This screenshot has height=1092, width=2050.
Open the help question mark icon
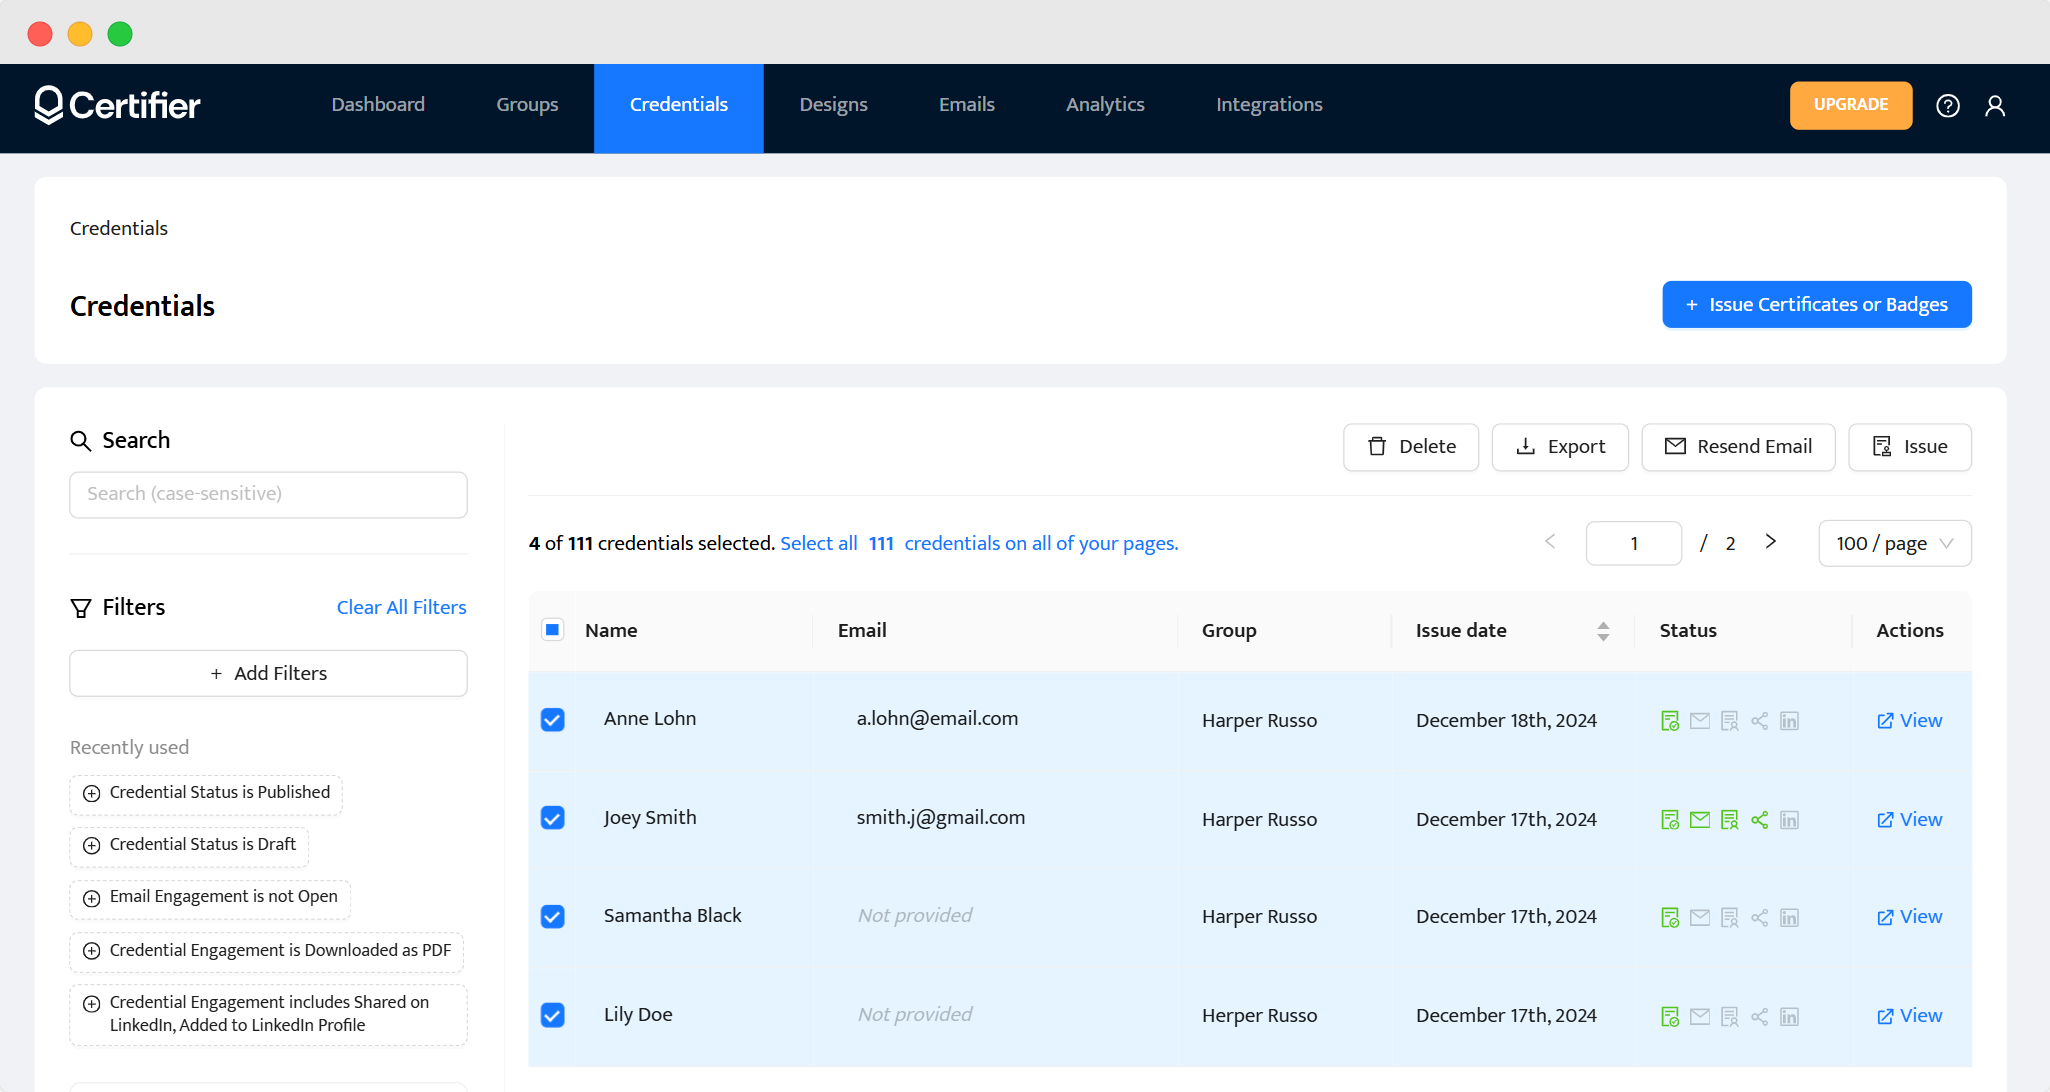1947,105
